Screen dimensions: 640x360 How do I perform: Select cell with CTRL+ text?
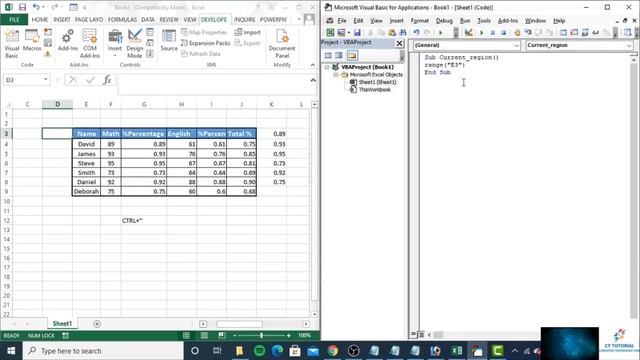pos(144,220)
